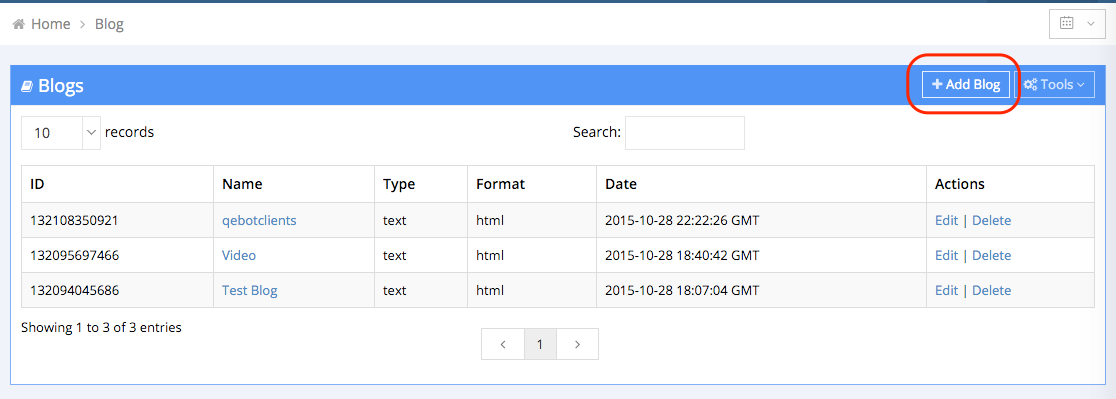Expand the records-per-page dropdown
This screenshot has width=1116, height=399.
[61, 132]
